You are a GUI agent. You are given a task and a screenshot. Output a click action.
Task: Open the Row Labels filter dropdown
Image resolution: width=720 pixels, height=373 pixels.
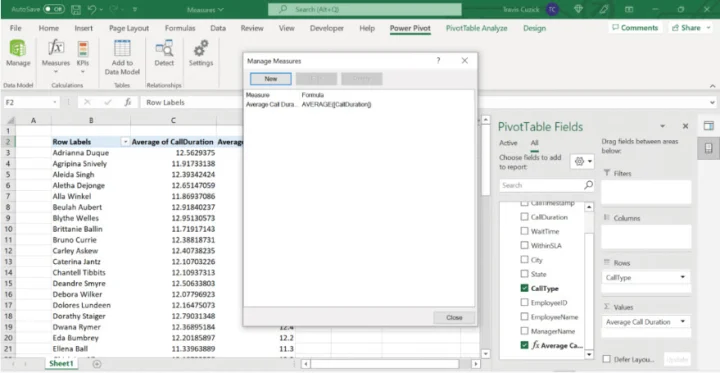click(x=125, y=142)
